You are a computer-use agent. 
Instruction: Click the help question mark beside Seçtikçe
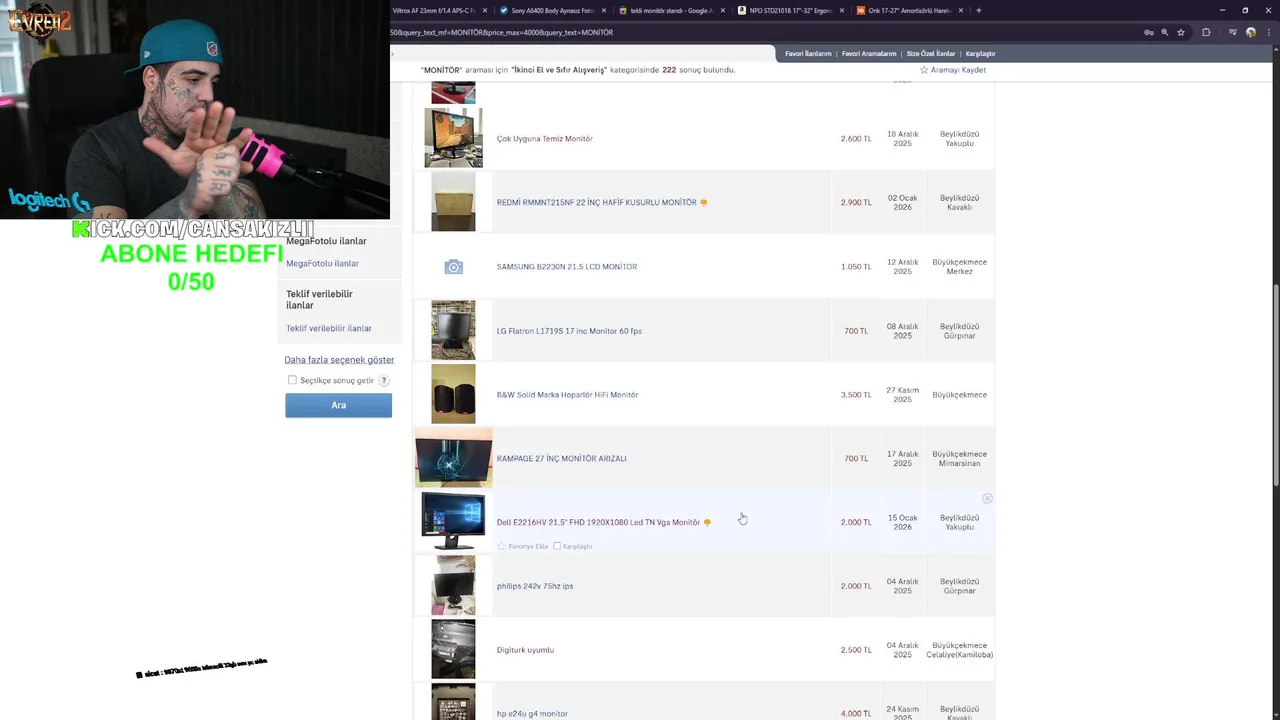[384, 380]
